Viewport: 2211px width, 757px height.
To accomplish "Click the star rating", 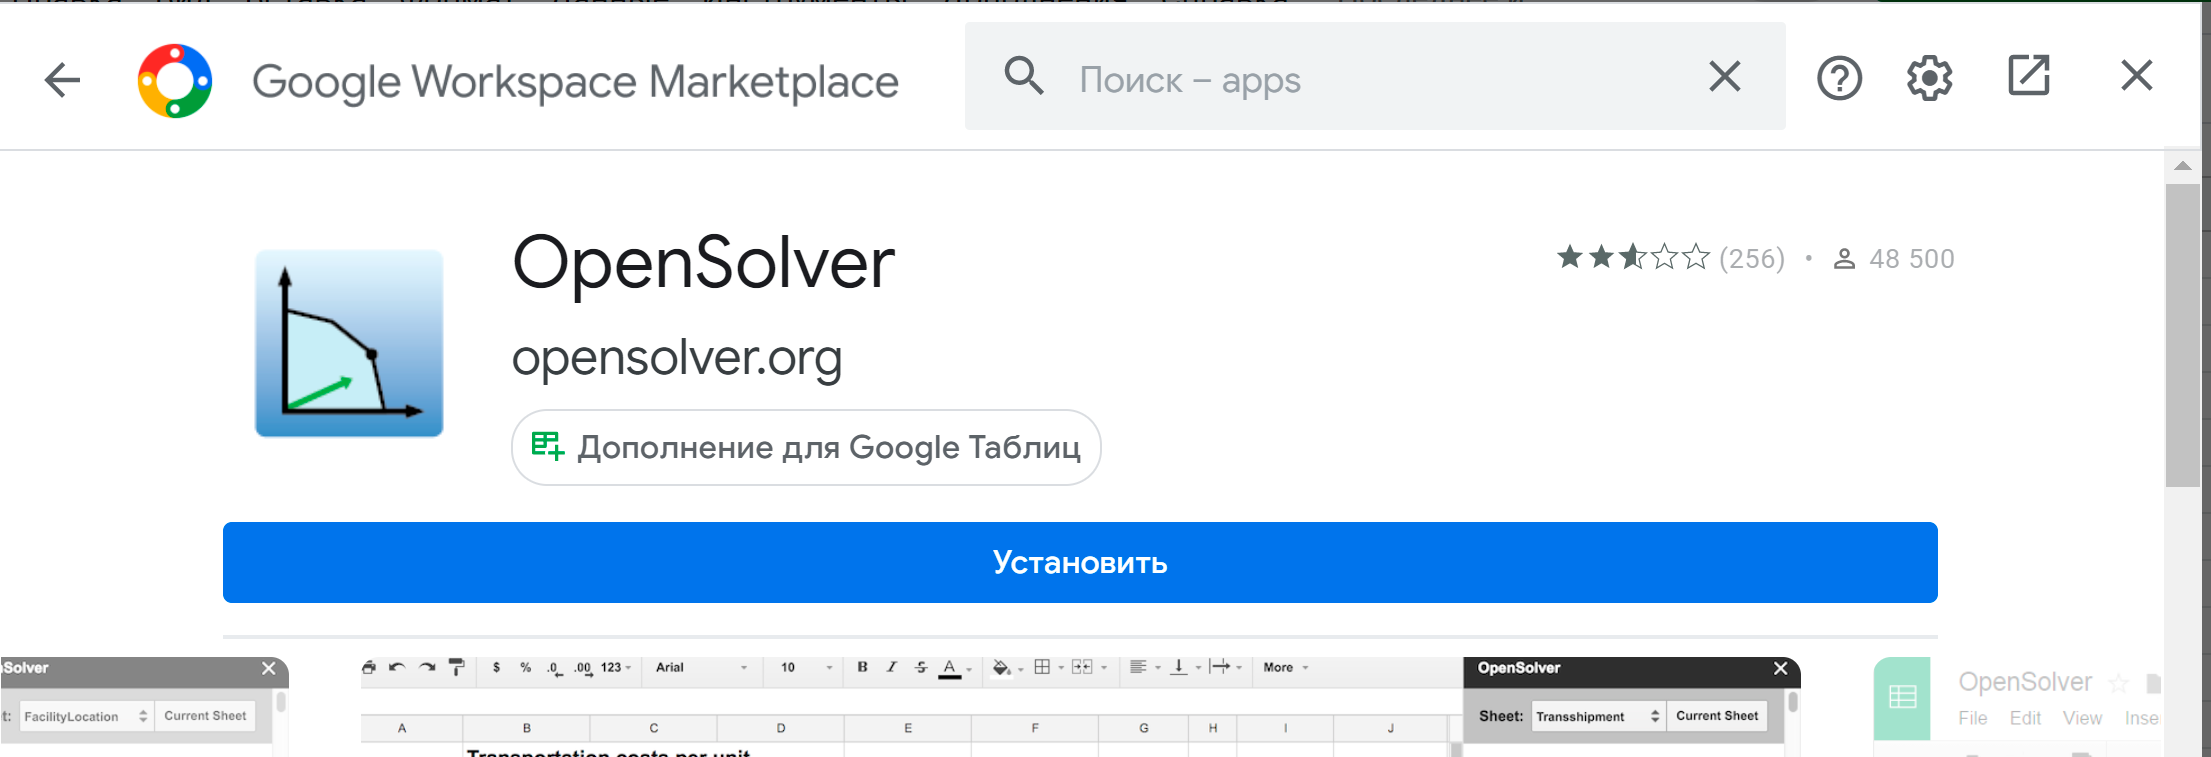I will coord(1633,258).
